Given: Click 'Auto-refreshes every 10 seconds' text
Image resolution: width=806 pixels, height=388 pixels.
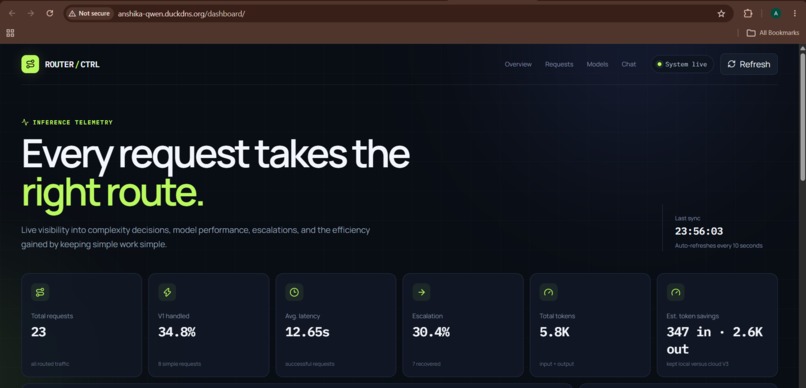Looking at the screenshot, I should coord(719,246).
